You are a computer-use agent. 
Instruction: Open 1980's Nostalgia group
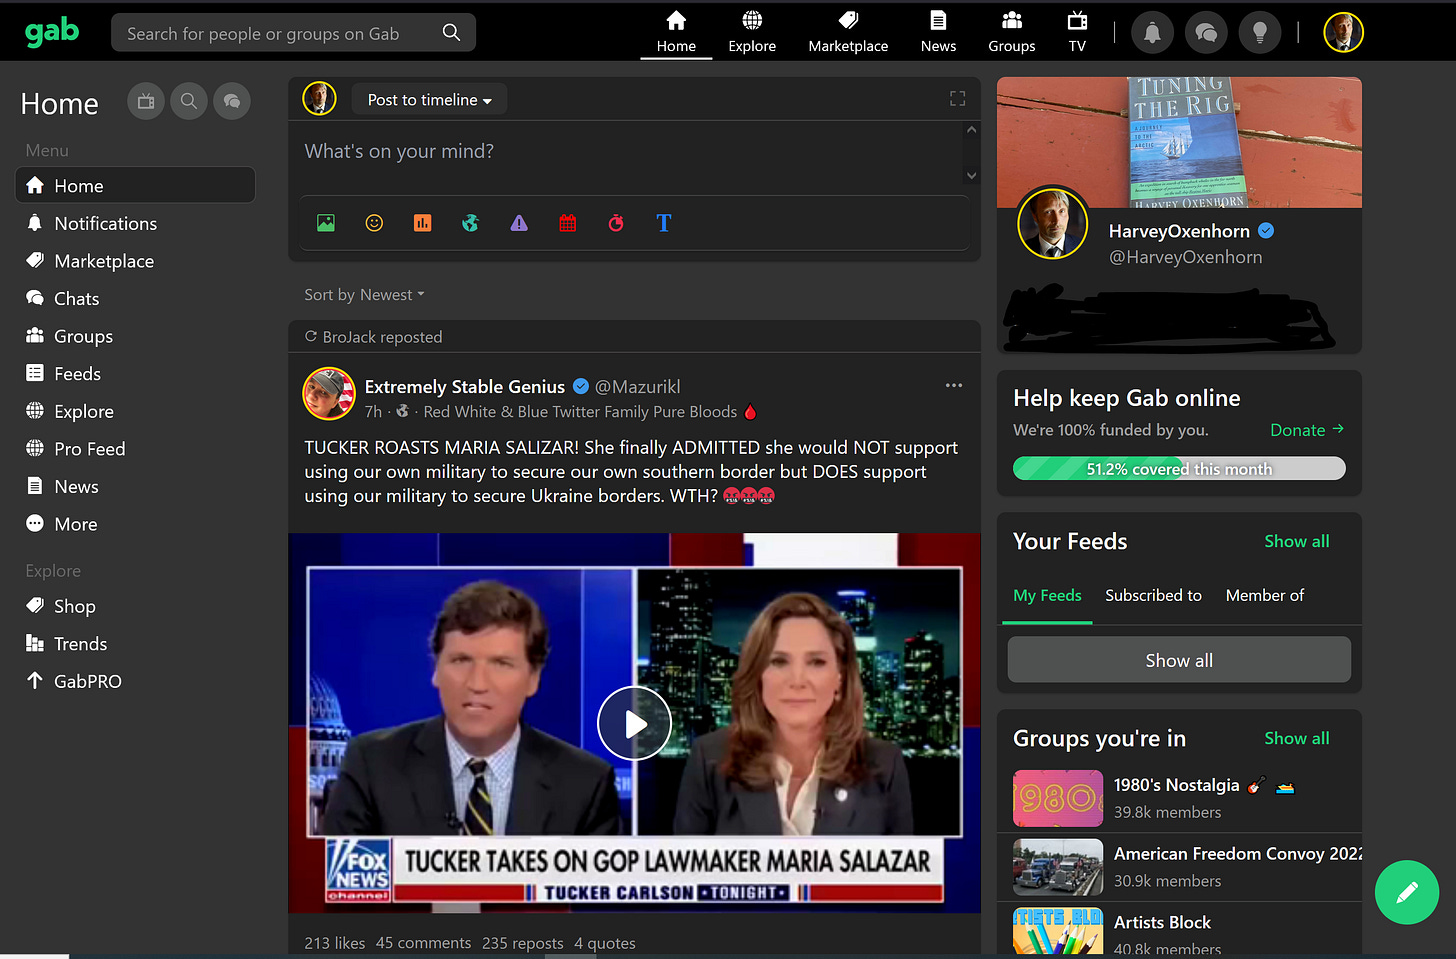[1180, 798]
